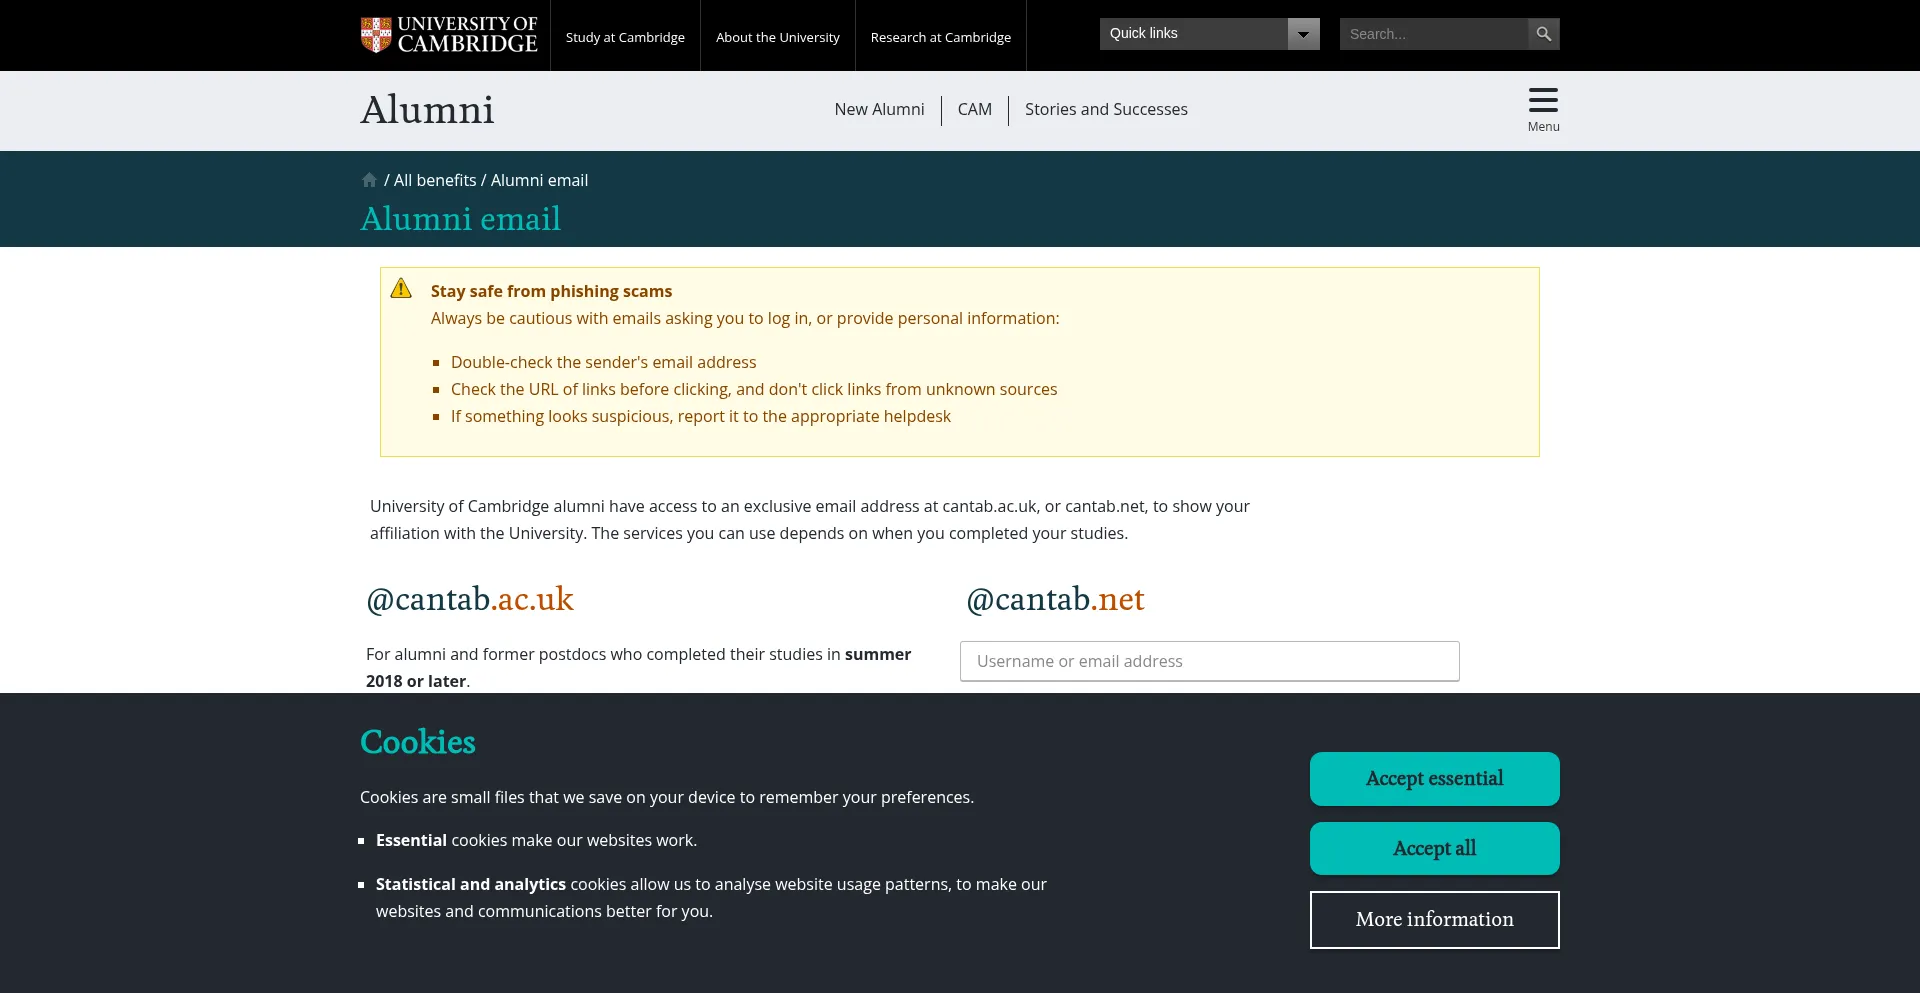
Task: Open the Quick links dropdown
Action: coord(1210,34)
